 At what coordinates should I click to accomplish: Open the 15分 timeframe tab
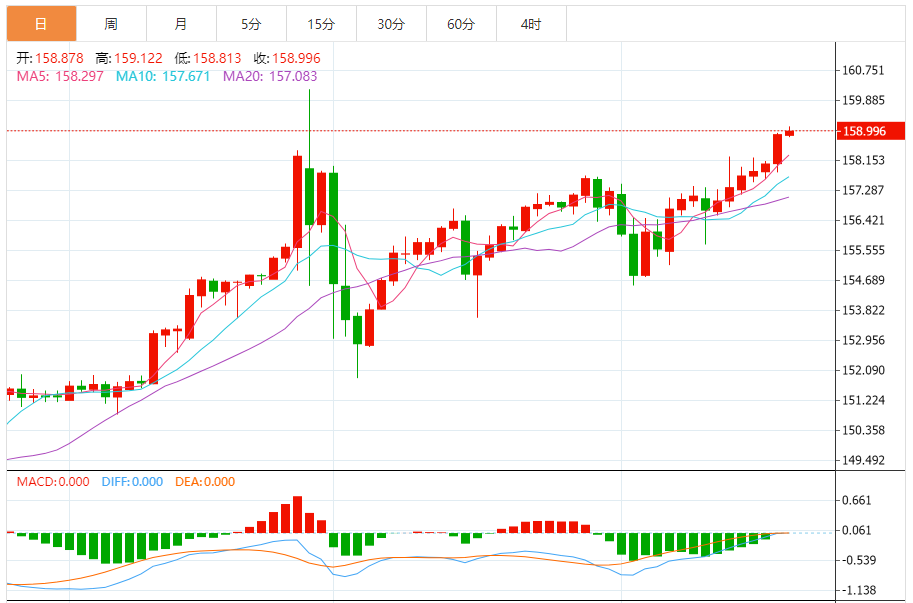(x=321, y=24)
